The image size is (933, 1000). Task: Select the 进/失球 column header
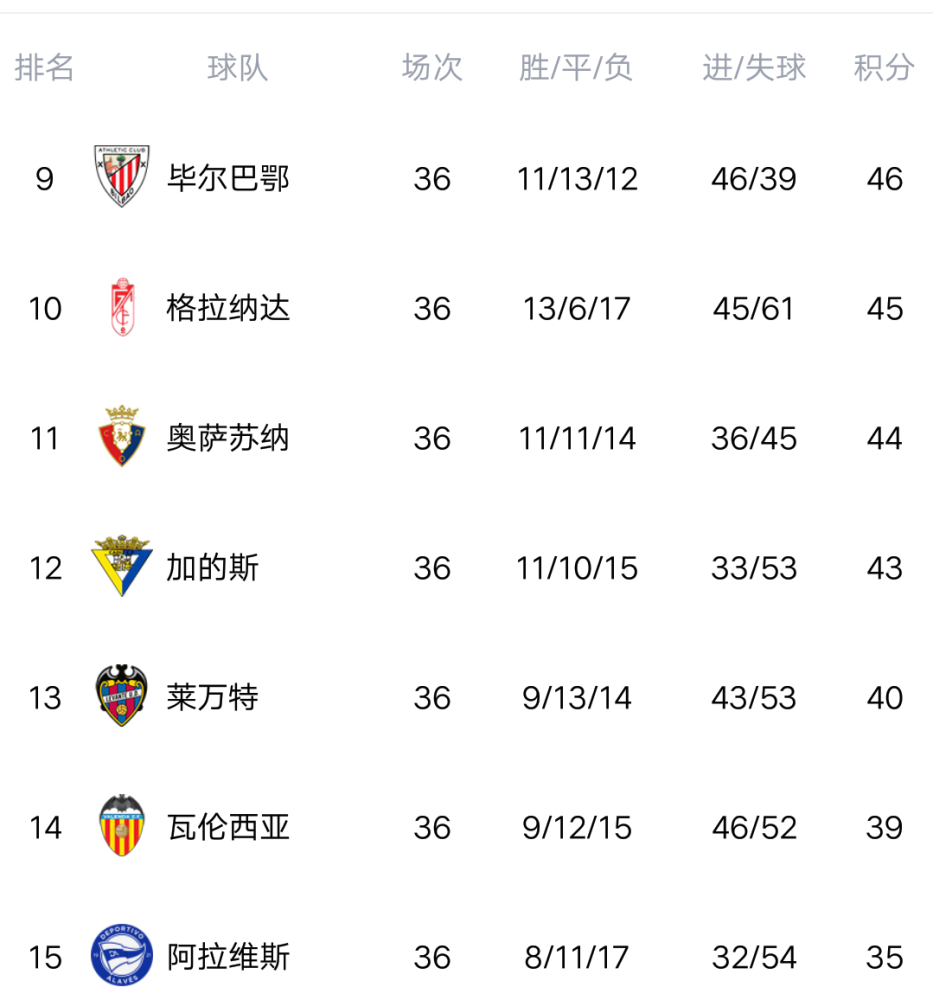click(754, 68)
